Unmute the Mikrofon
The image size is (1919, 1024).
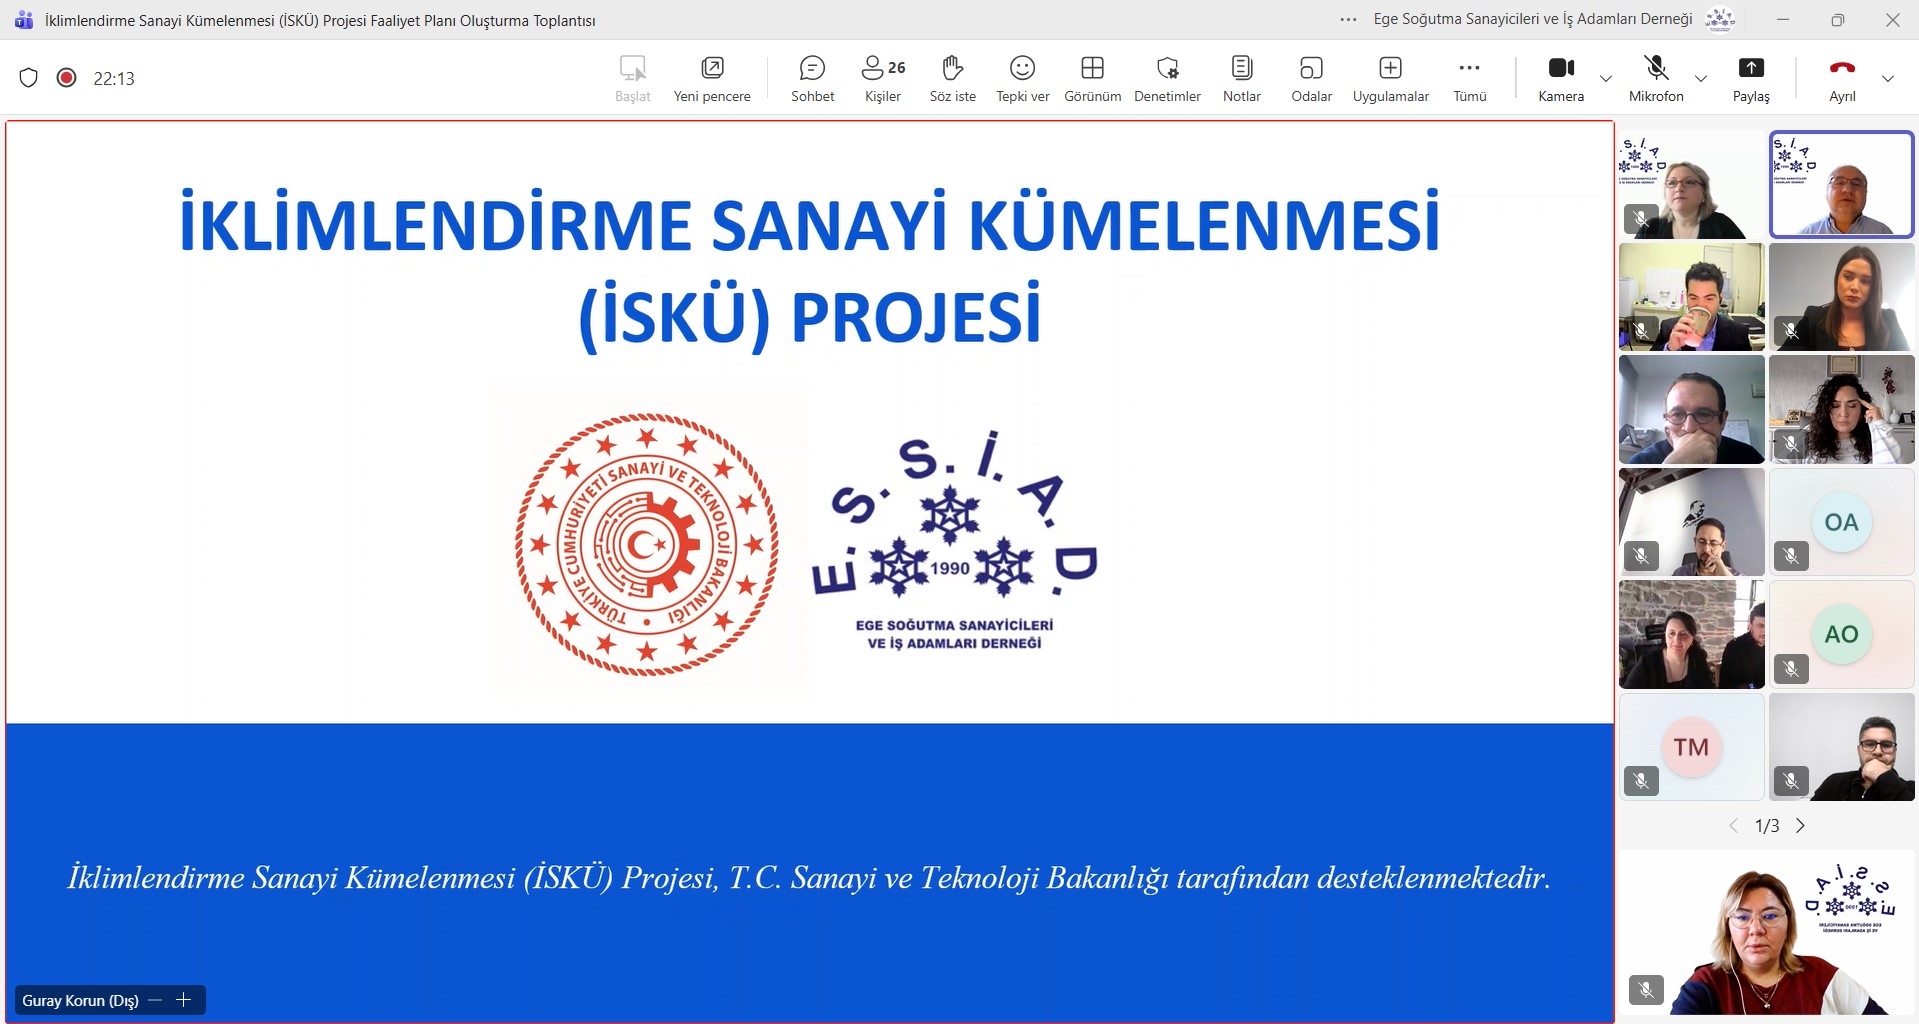coord(1656,78)
